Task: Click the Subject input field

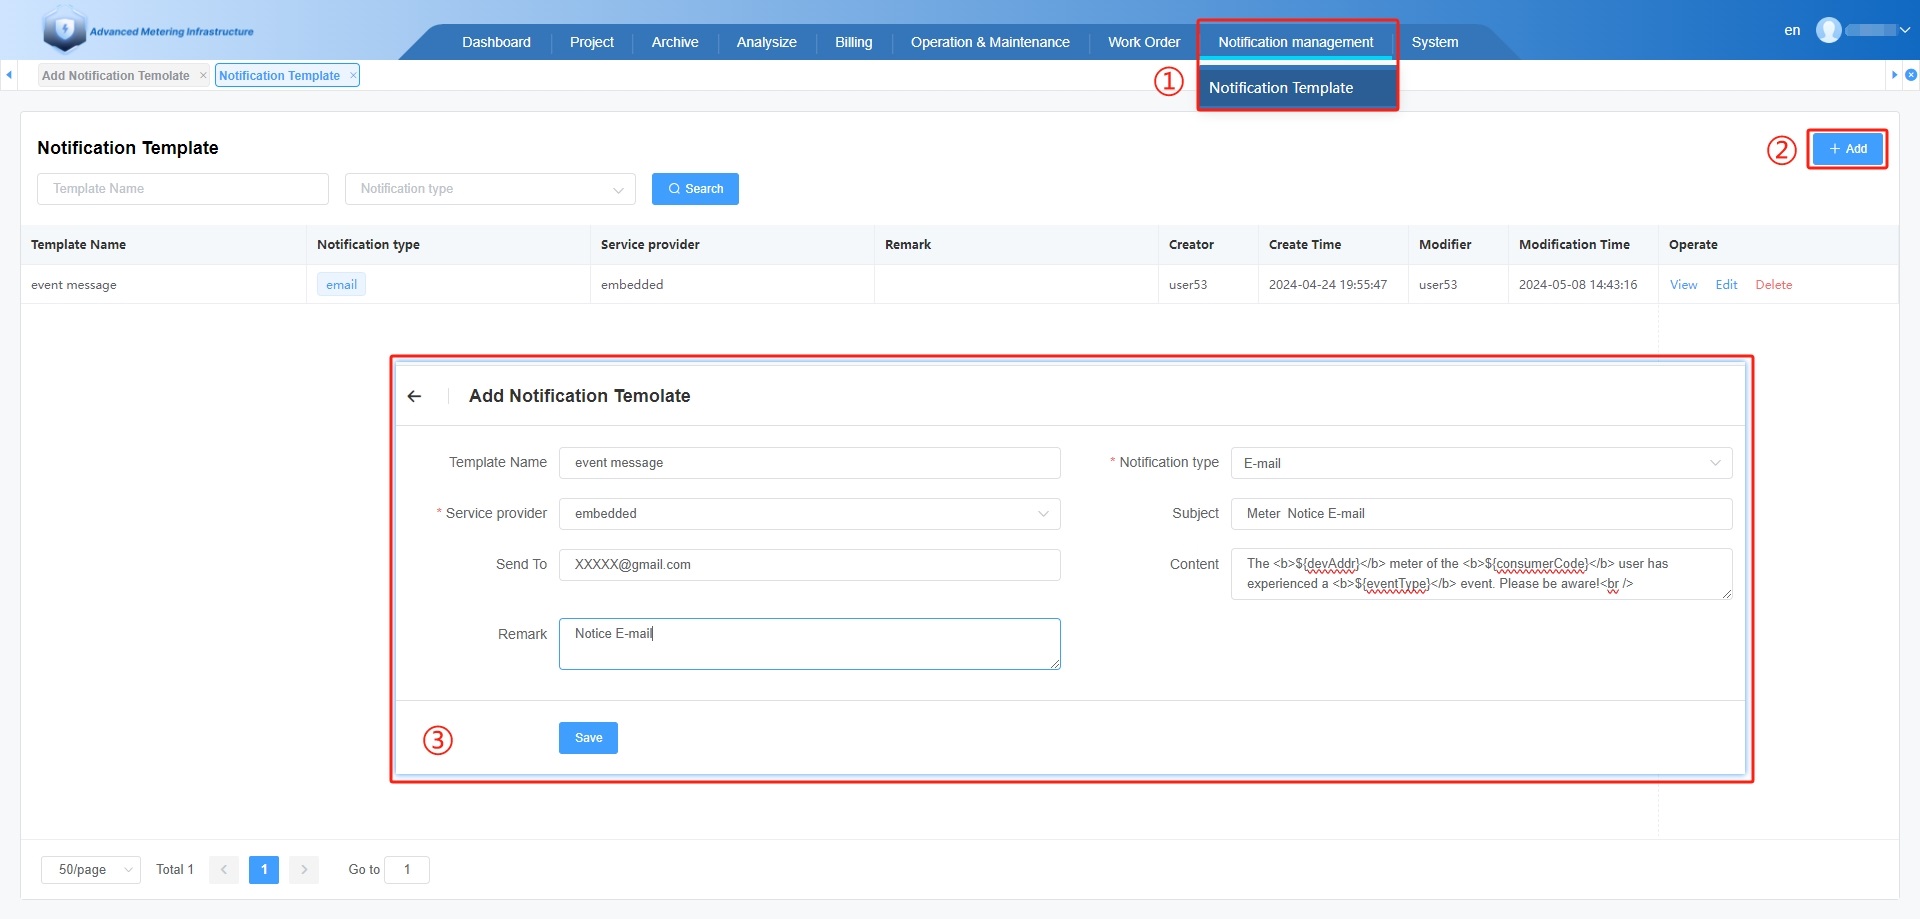Action: (1481, 514)
